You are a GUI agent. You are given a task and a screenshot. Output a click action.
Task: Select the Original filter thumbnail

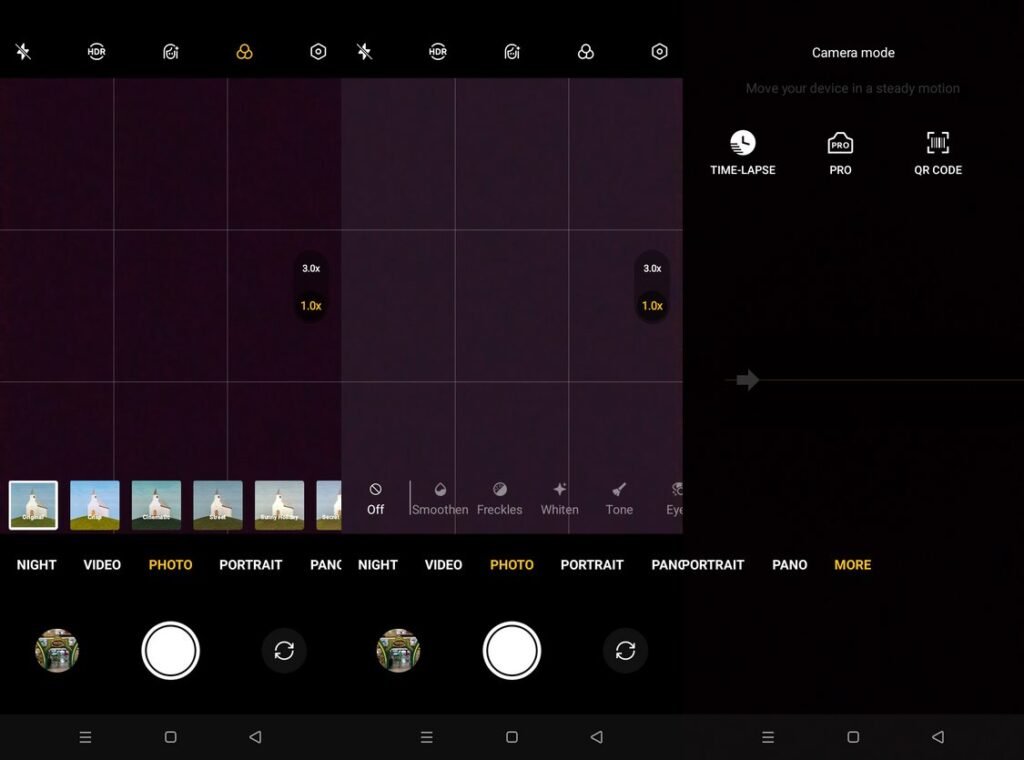pyautogui.click(x=33, y=505)
